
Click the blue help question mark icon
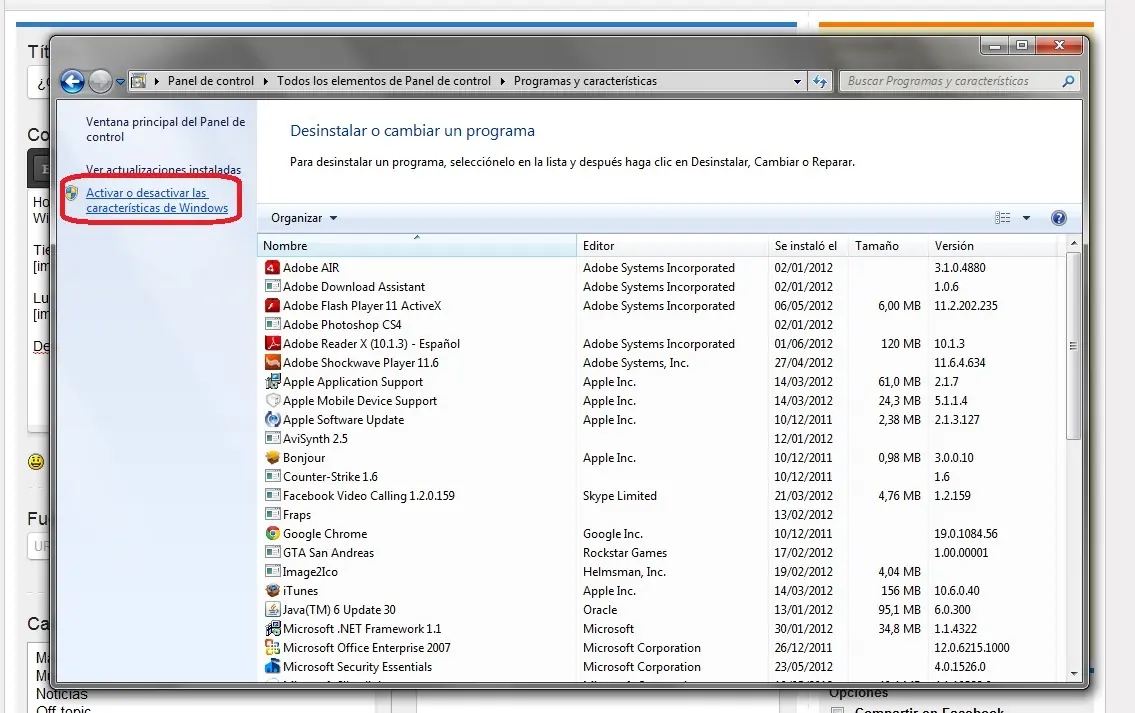pyautogui.click(x=1058, y=218)
